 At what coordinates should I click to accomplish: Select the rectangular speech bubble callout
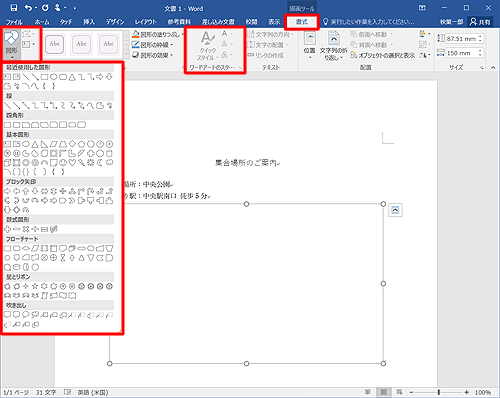[x=7, y=315]
